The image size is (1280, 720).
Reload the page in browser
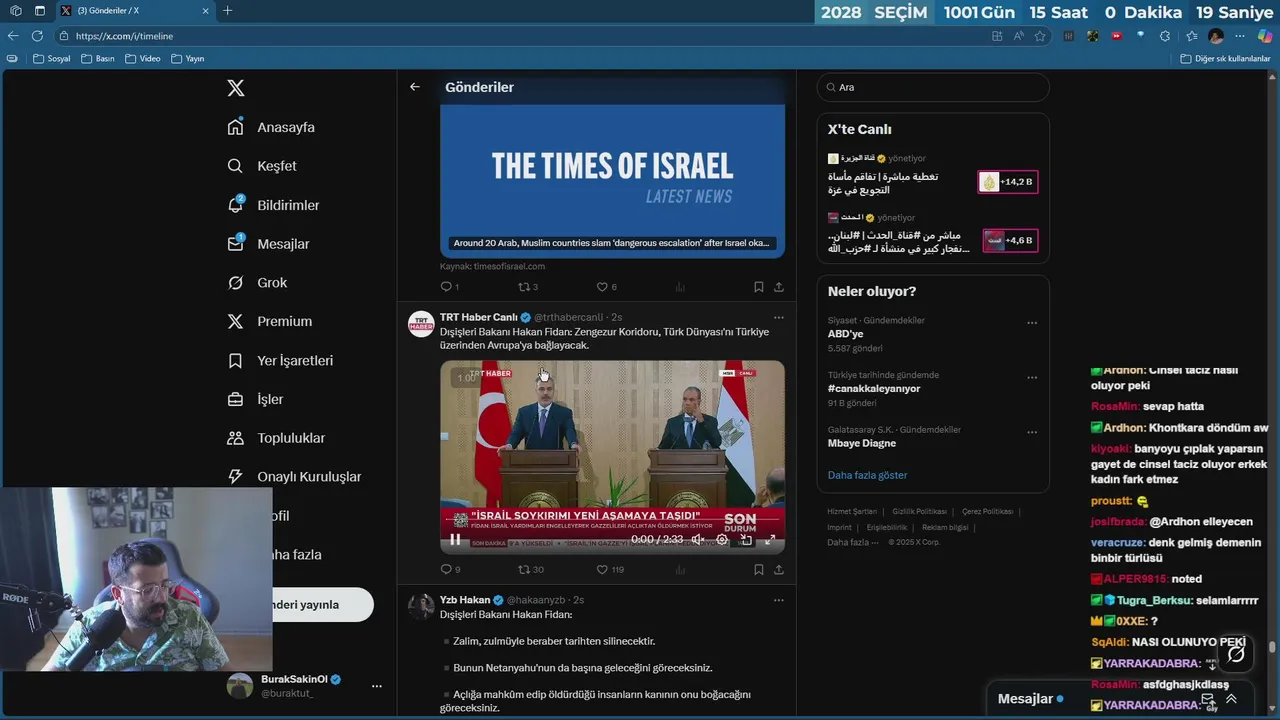(x=37, y=36)
